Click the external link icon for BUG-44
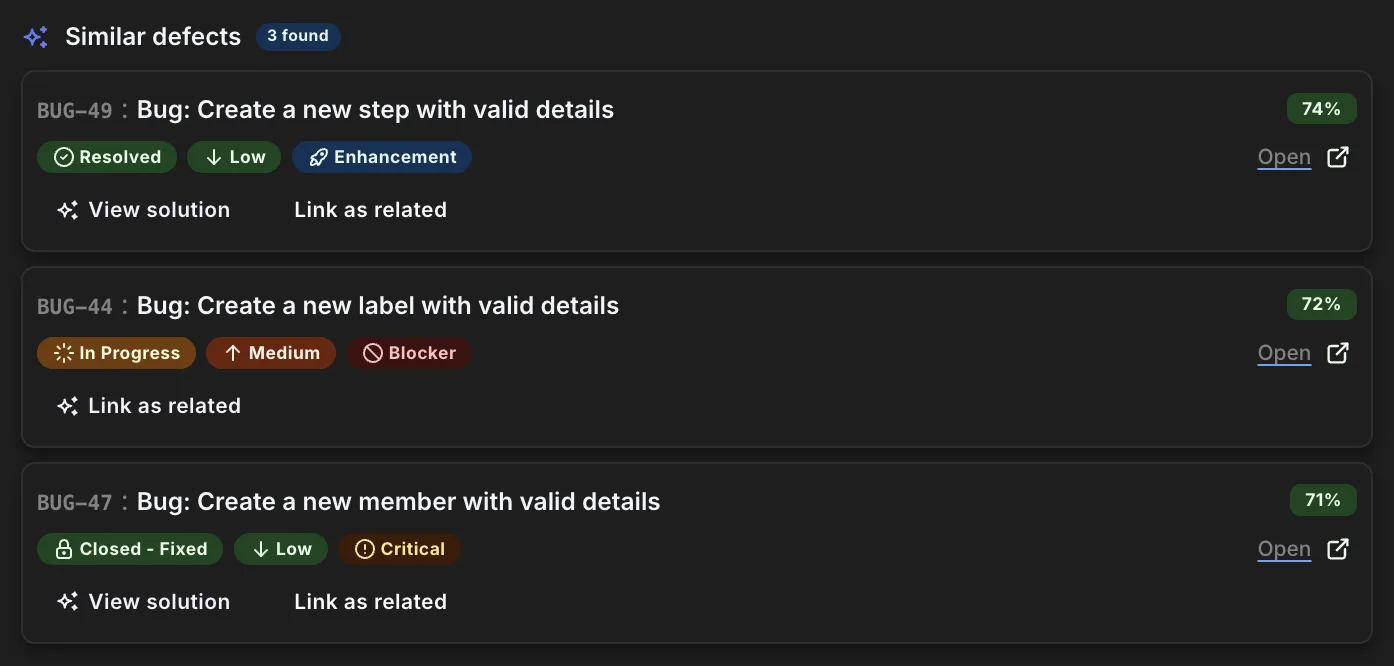This screenshot has width=1394, height=666. click(1338, 353)
